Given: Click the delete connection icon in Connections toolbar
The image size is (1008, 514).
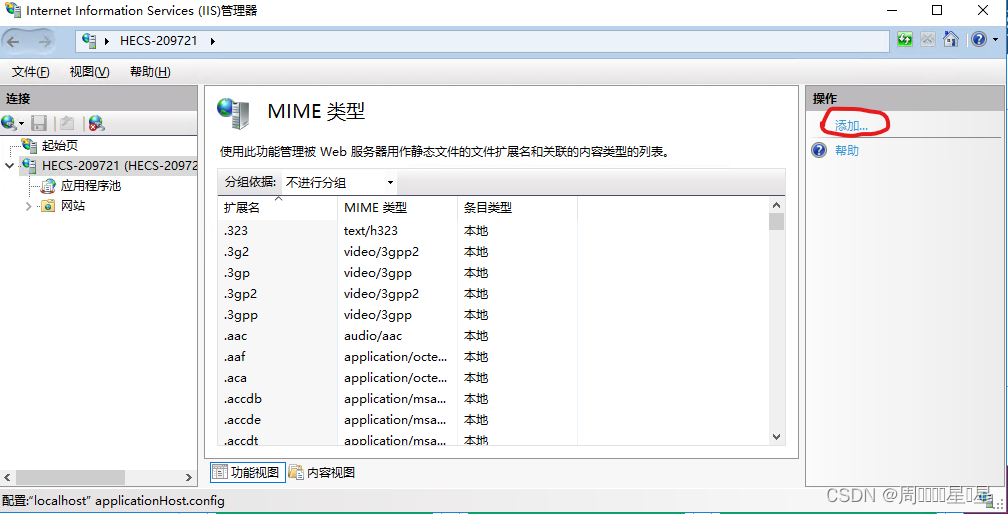Looking at the screenshot, I should 96,123.
